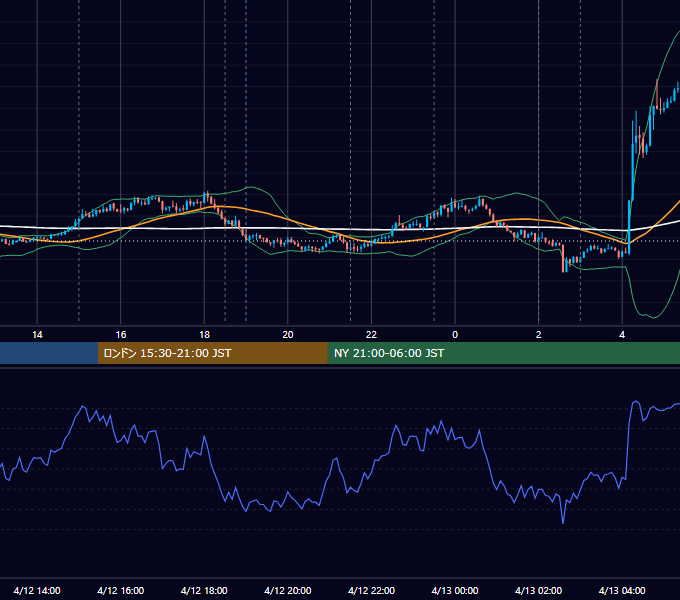Click the 4/13 00:00 date label
The width and height of the screenshot is (680, 600).
(455, 590)
